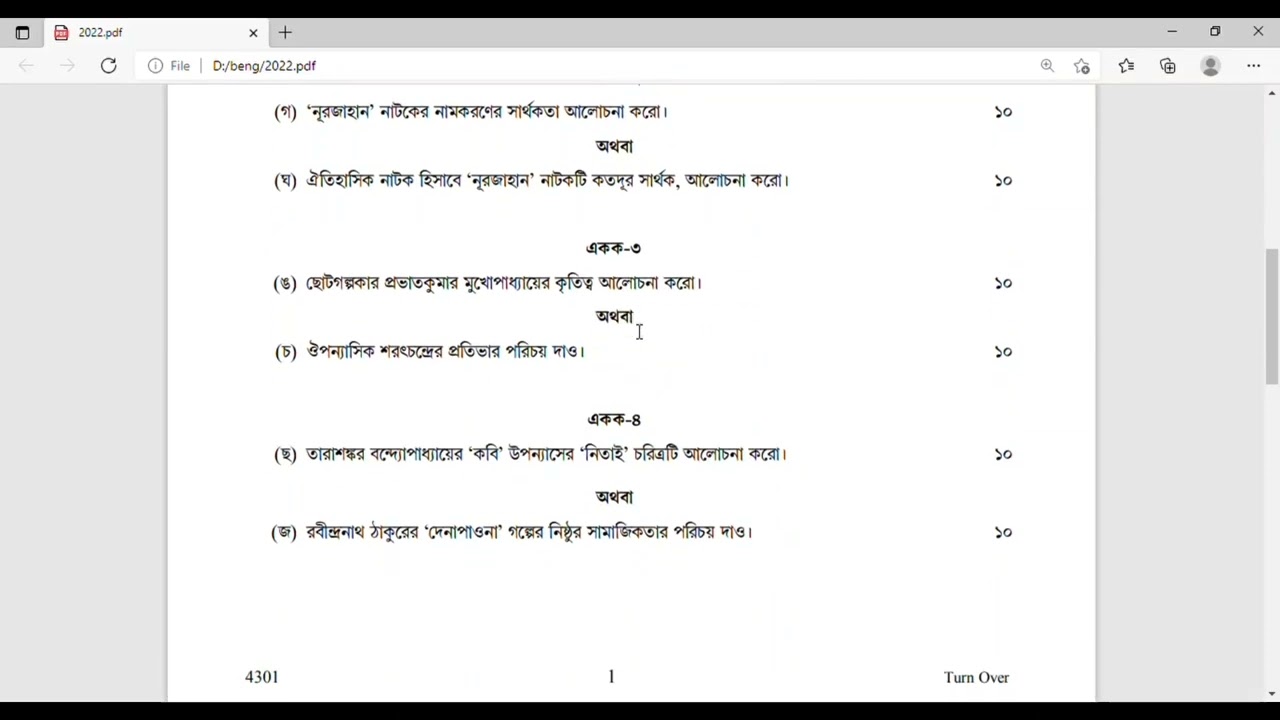Open the zoom magnifier in address bar
Image resolution: width=1280 pixels, height=720 pixels.
click(1047, 66)
